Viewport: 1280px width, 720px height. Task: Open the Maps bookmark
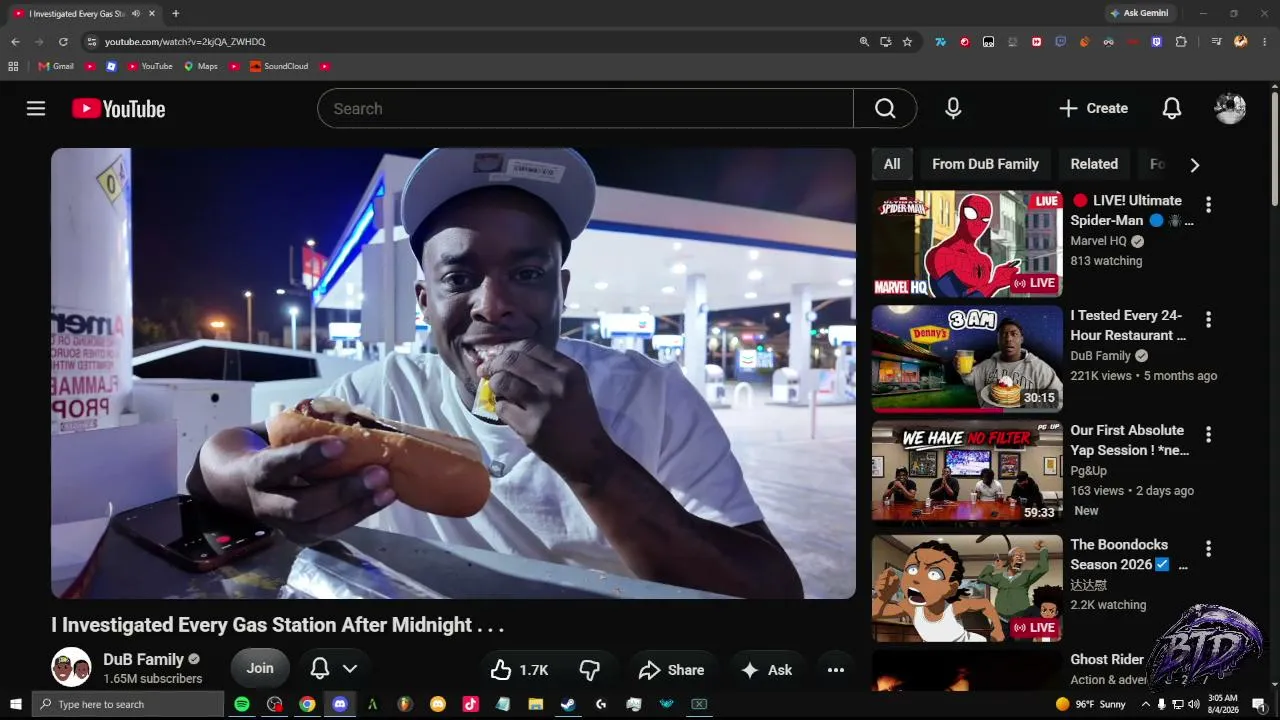click(x=200, y=66)
